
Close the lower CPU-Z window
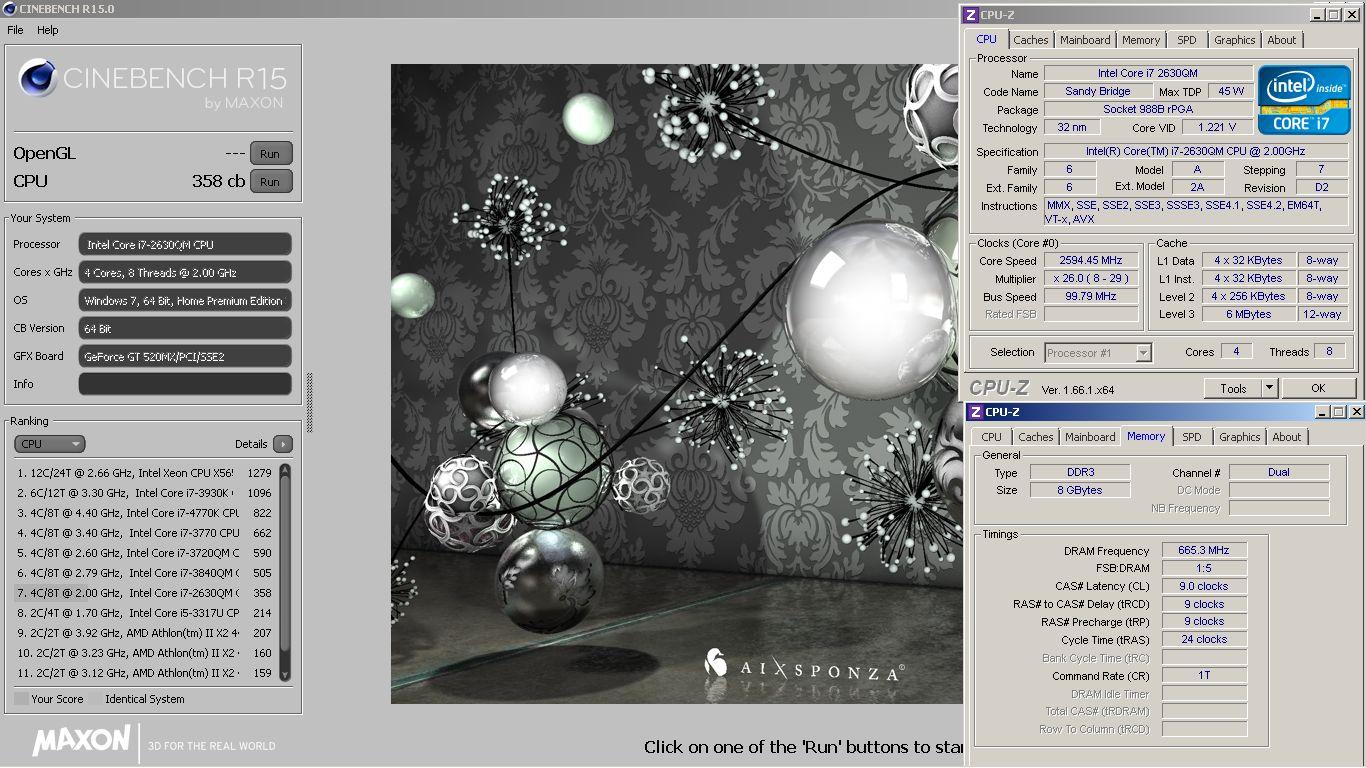[1357, 412]
